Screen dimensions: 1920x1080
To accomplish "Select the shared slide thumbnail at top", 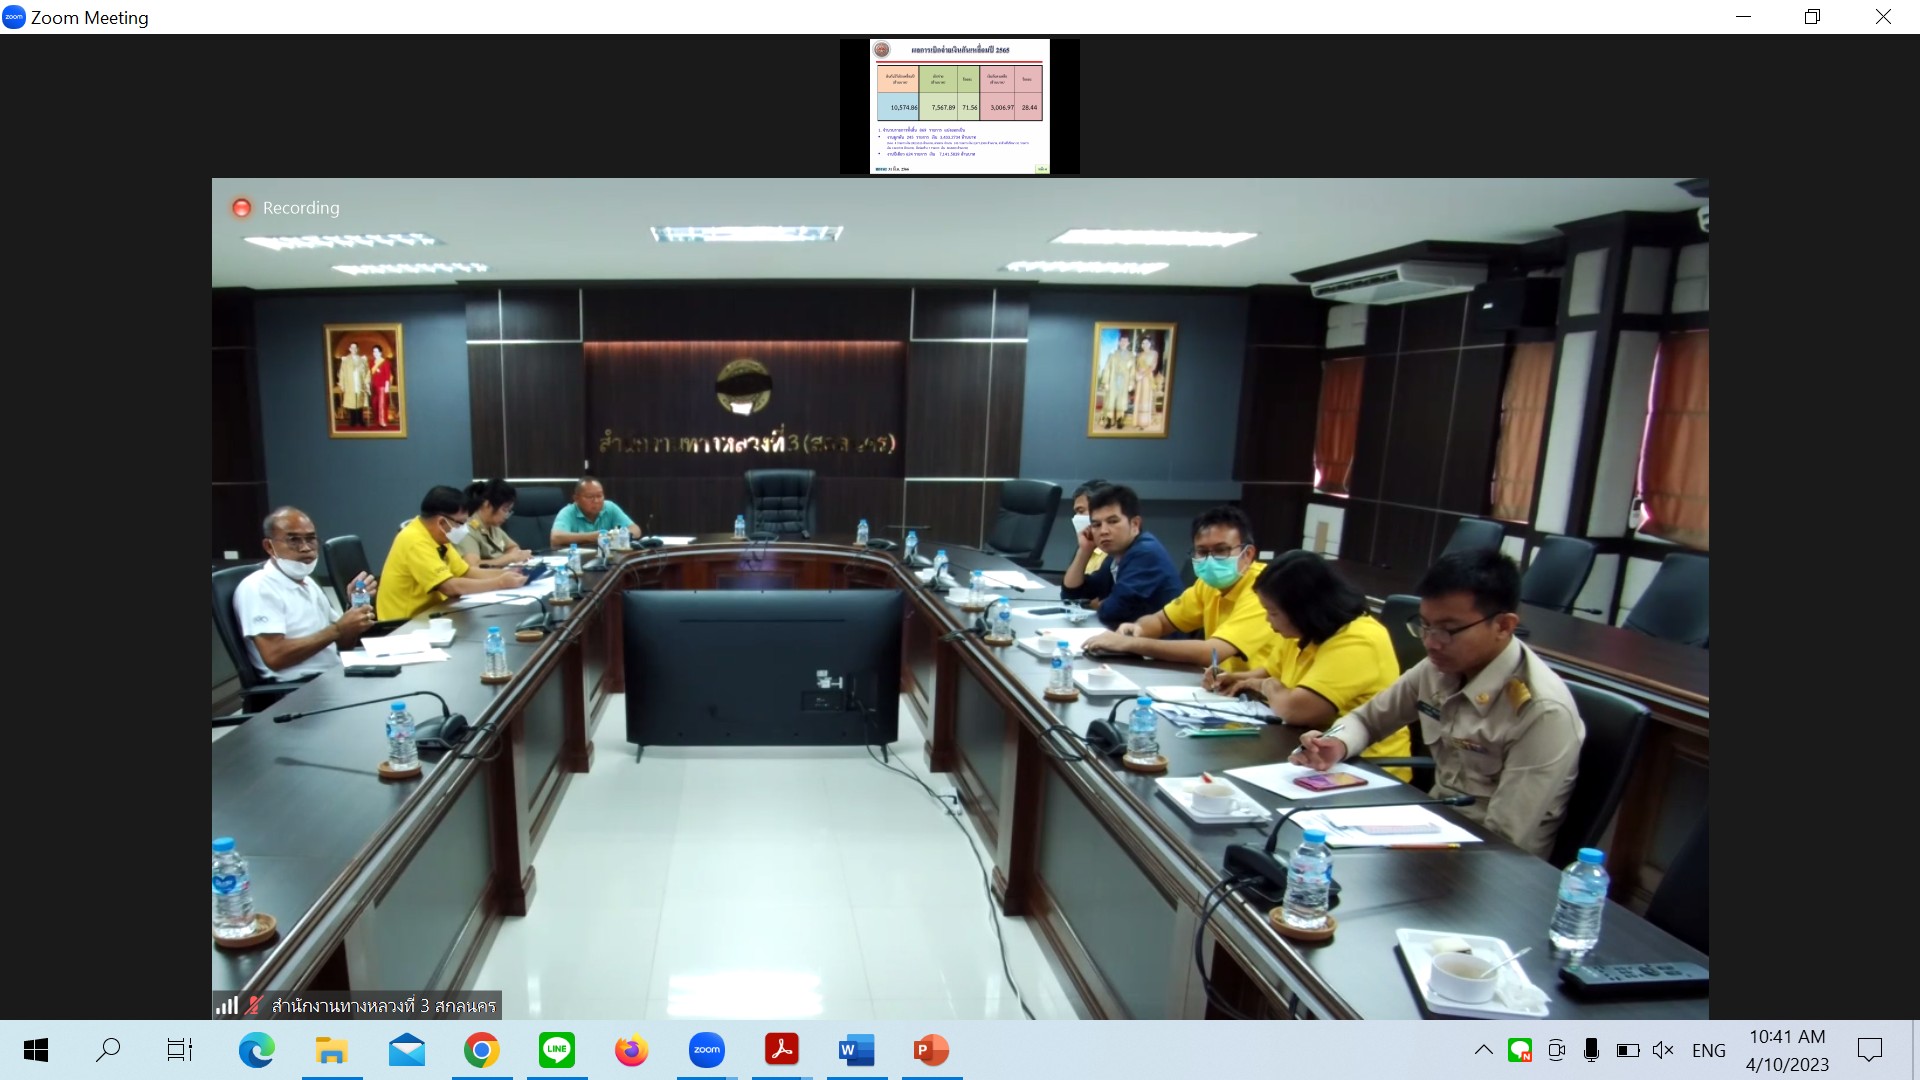I will pos(960,106).
